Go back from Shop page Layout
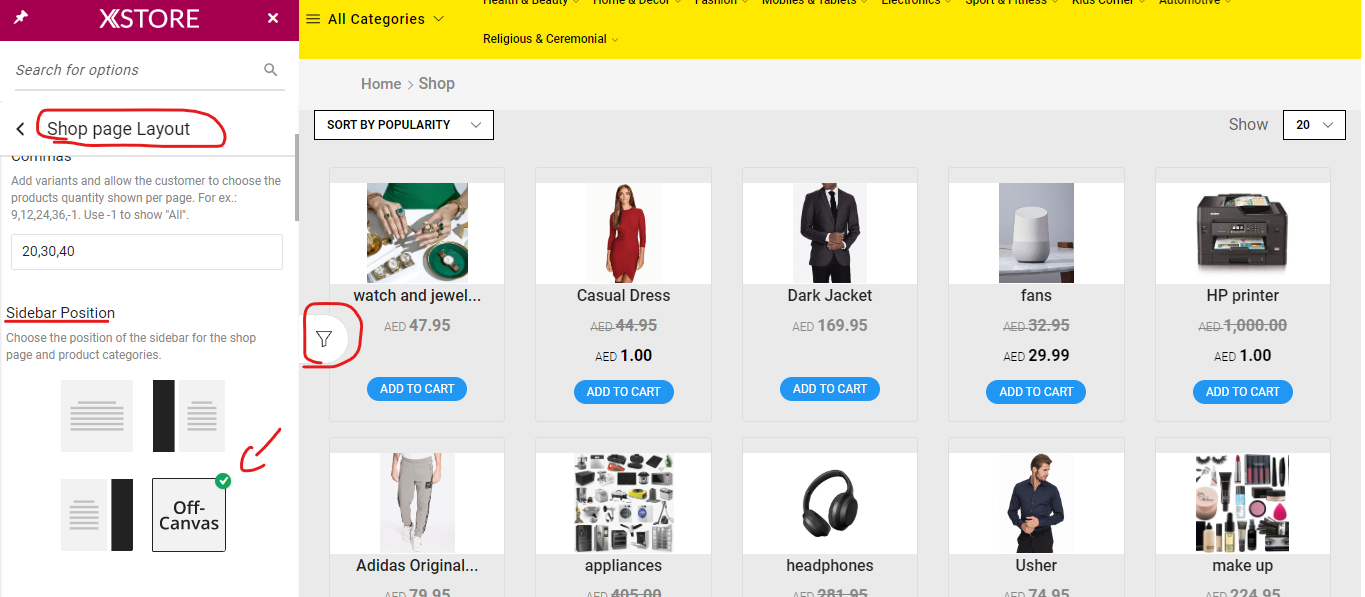Viewport: 1365px width, 597px height. 20,129
